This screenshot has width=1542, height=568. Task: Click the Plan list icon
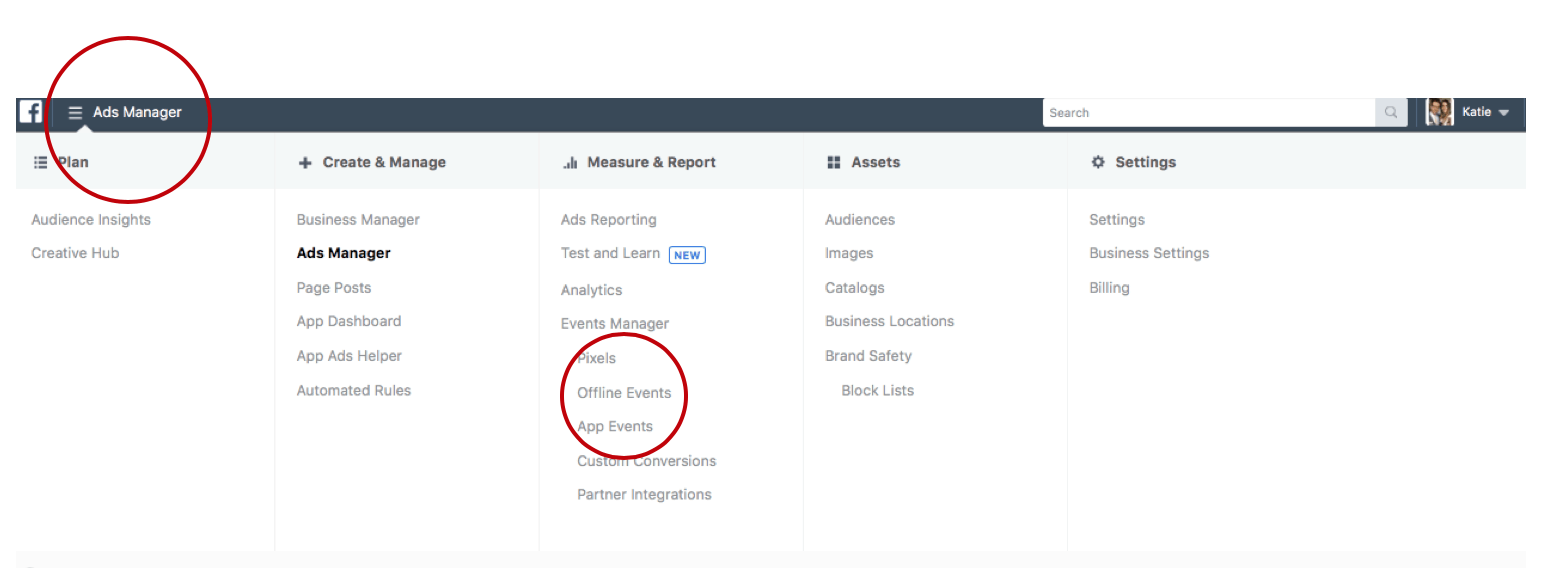point(41,162)
